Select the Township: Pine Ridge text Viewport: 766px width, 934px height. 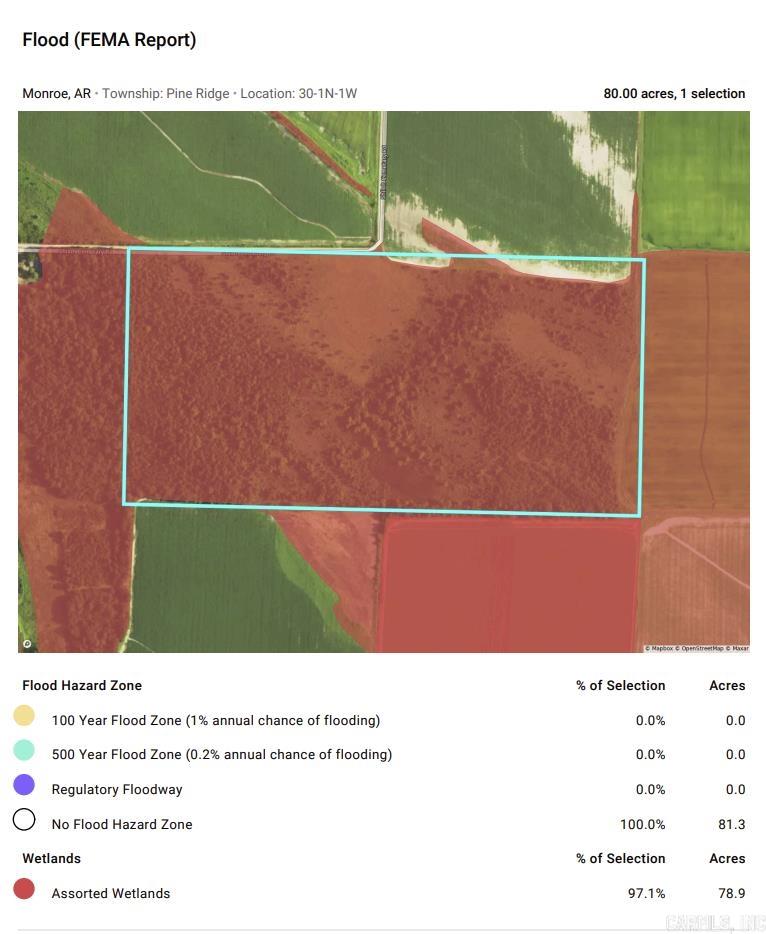(166, 94)
